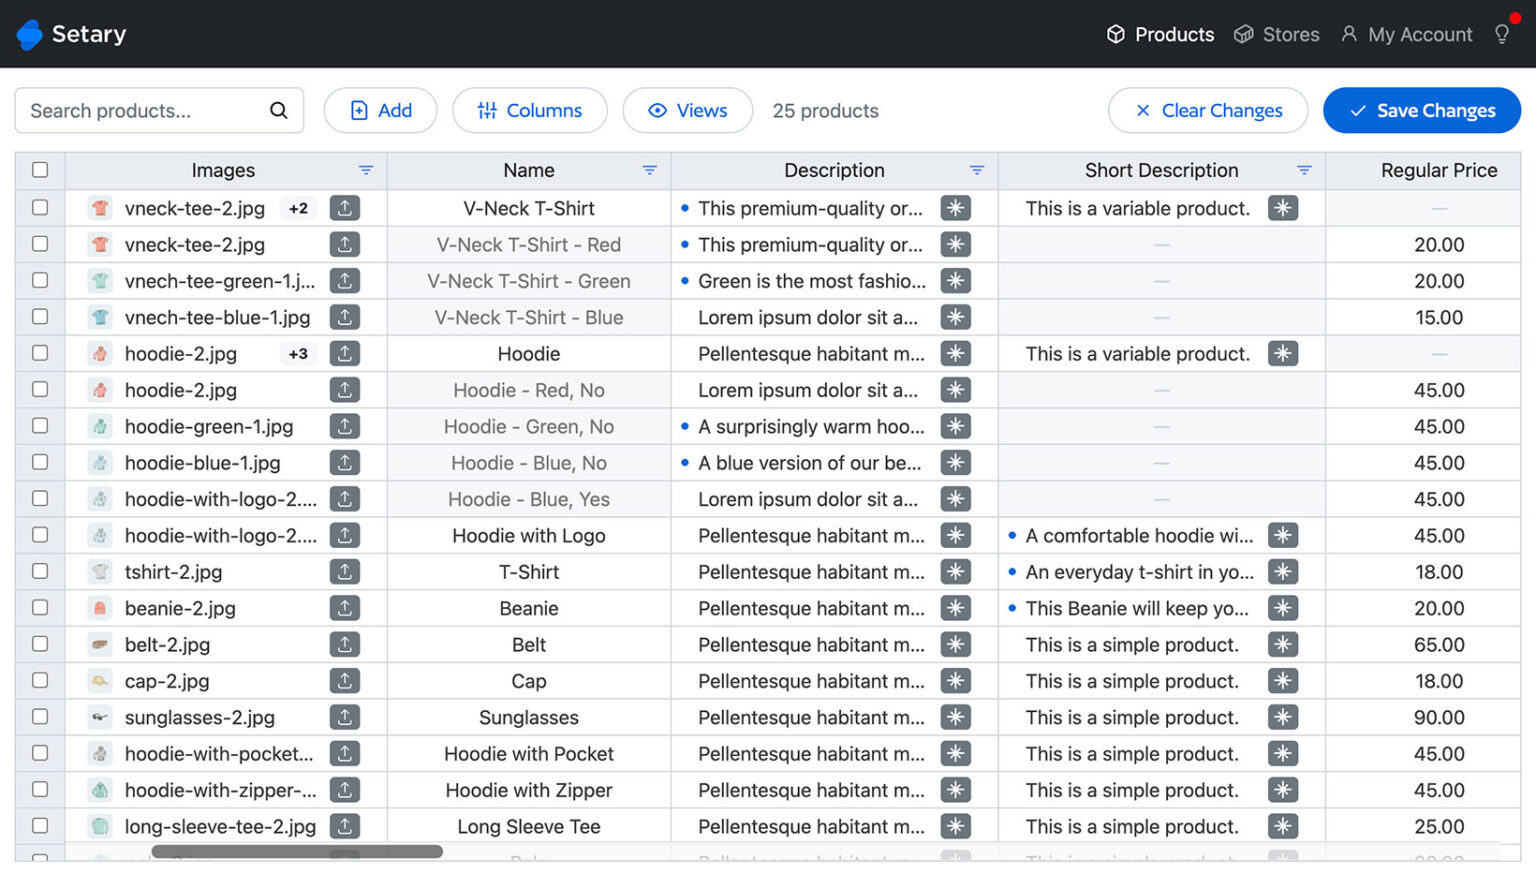The height and width of the screenshot is (874, 1536).
Task: Switch to the Products section
Action: (1159, 33)
